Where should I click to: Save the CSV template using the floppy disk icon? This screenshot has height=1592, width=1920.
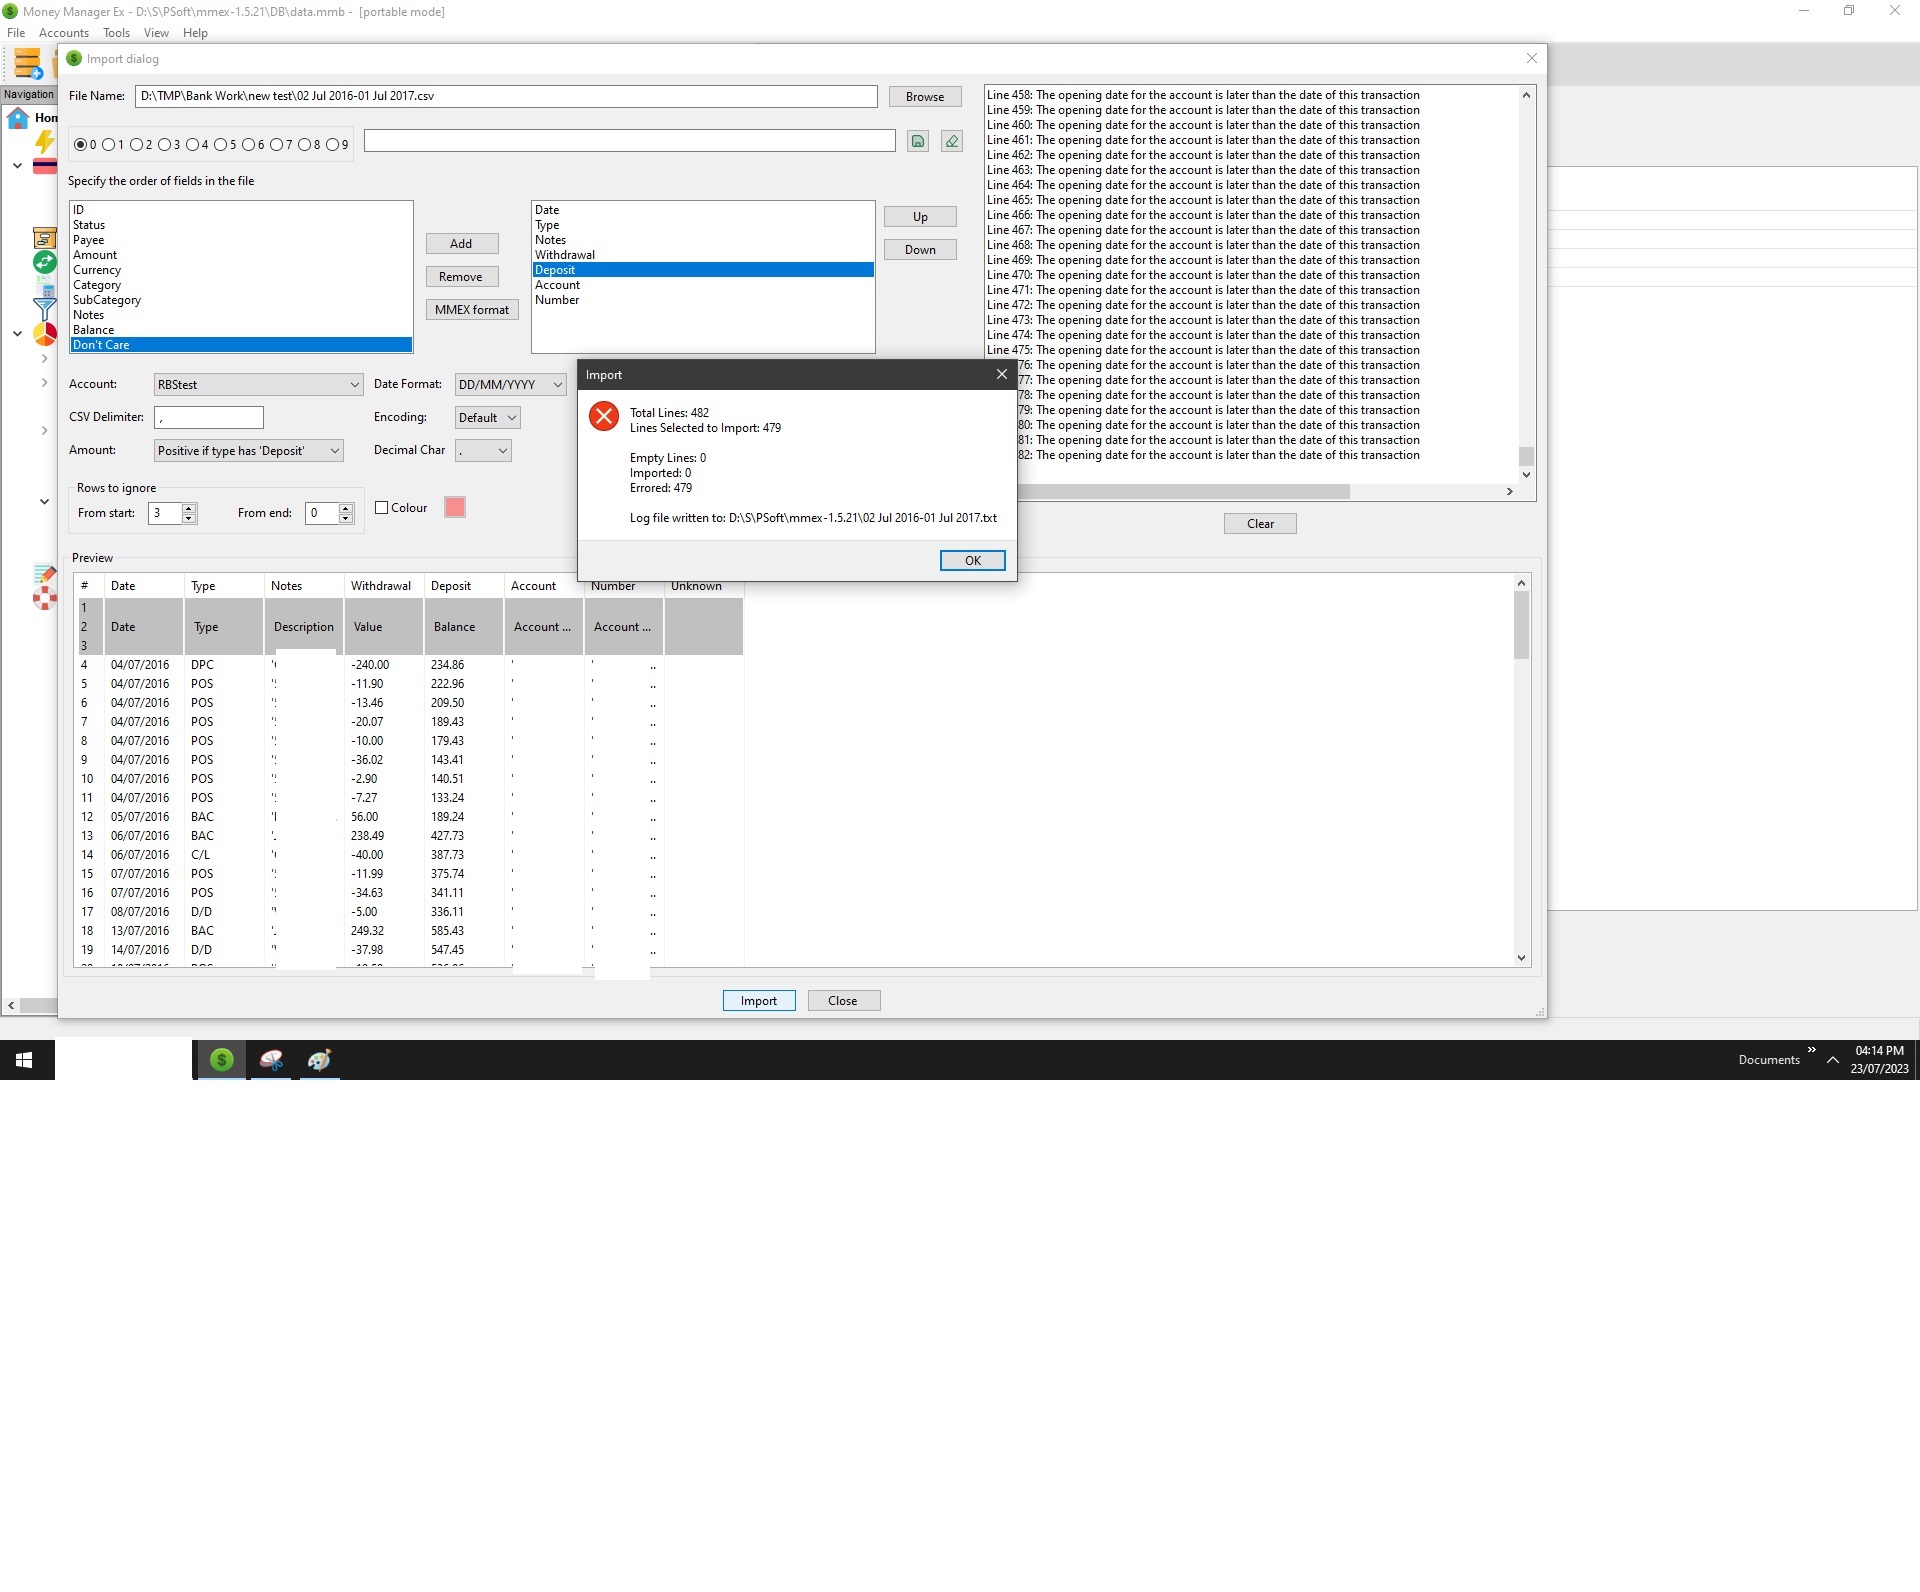(x=918, y=141)
